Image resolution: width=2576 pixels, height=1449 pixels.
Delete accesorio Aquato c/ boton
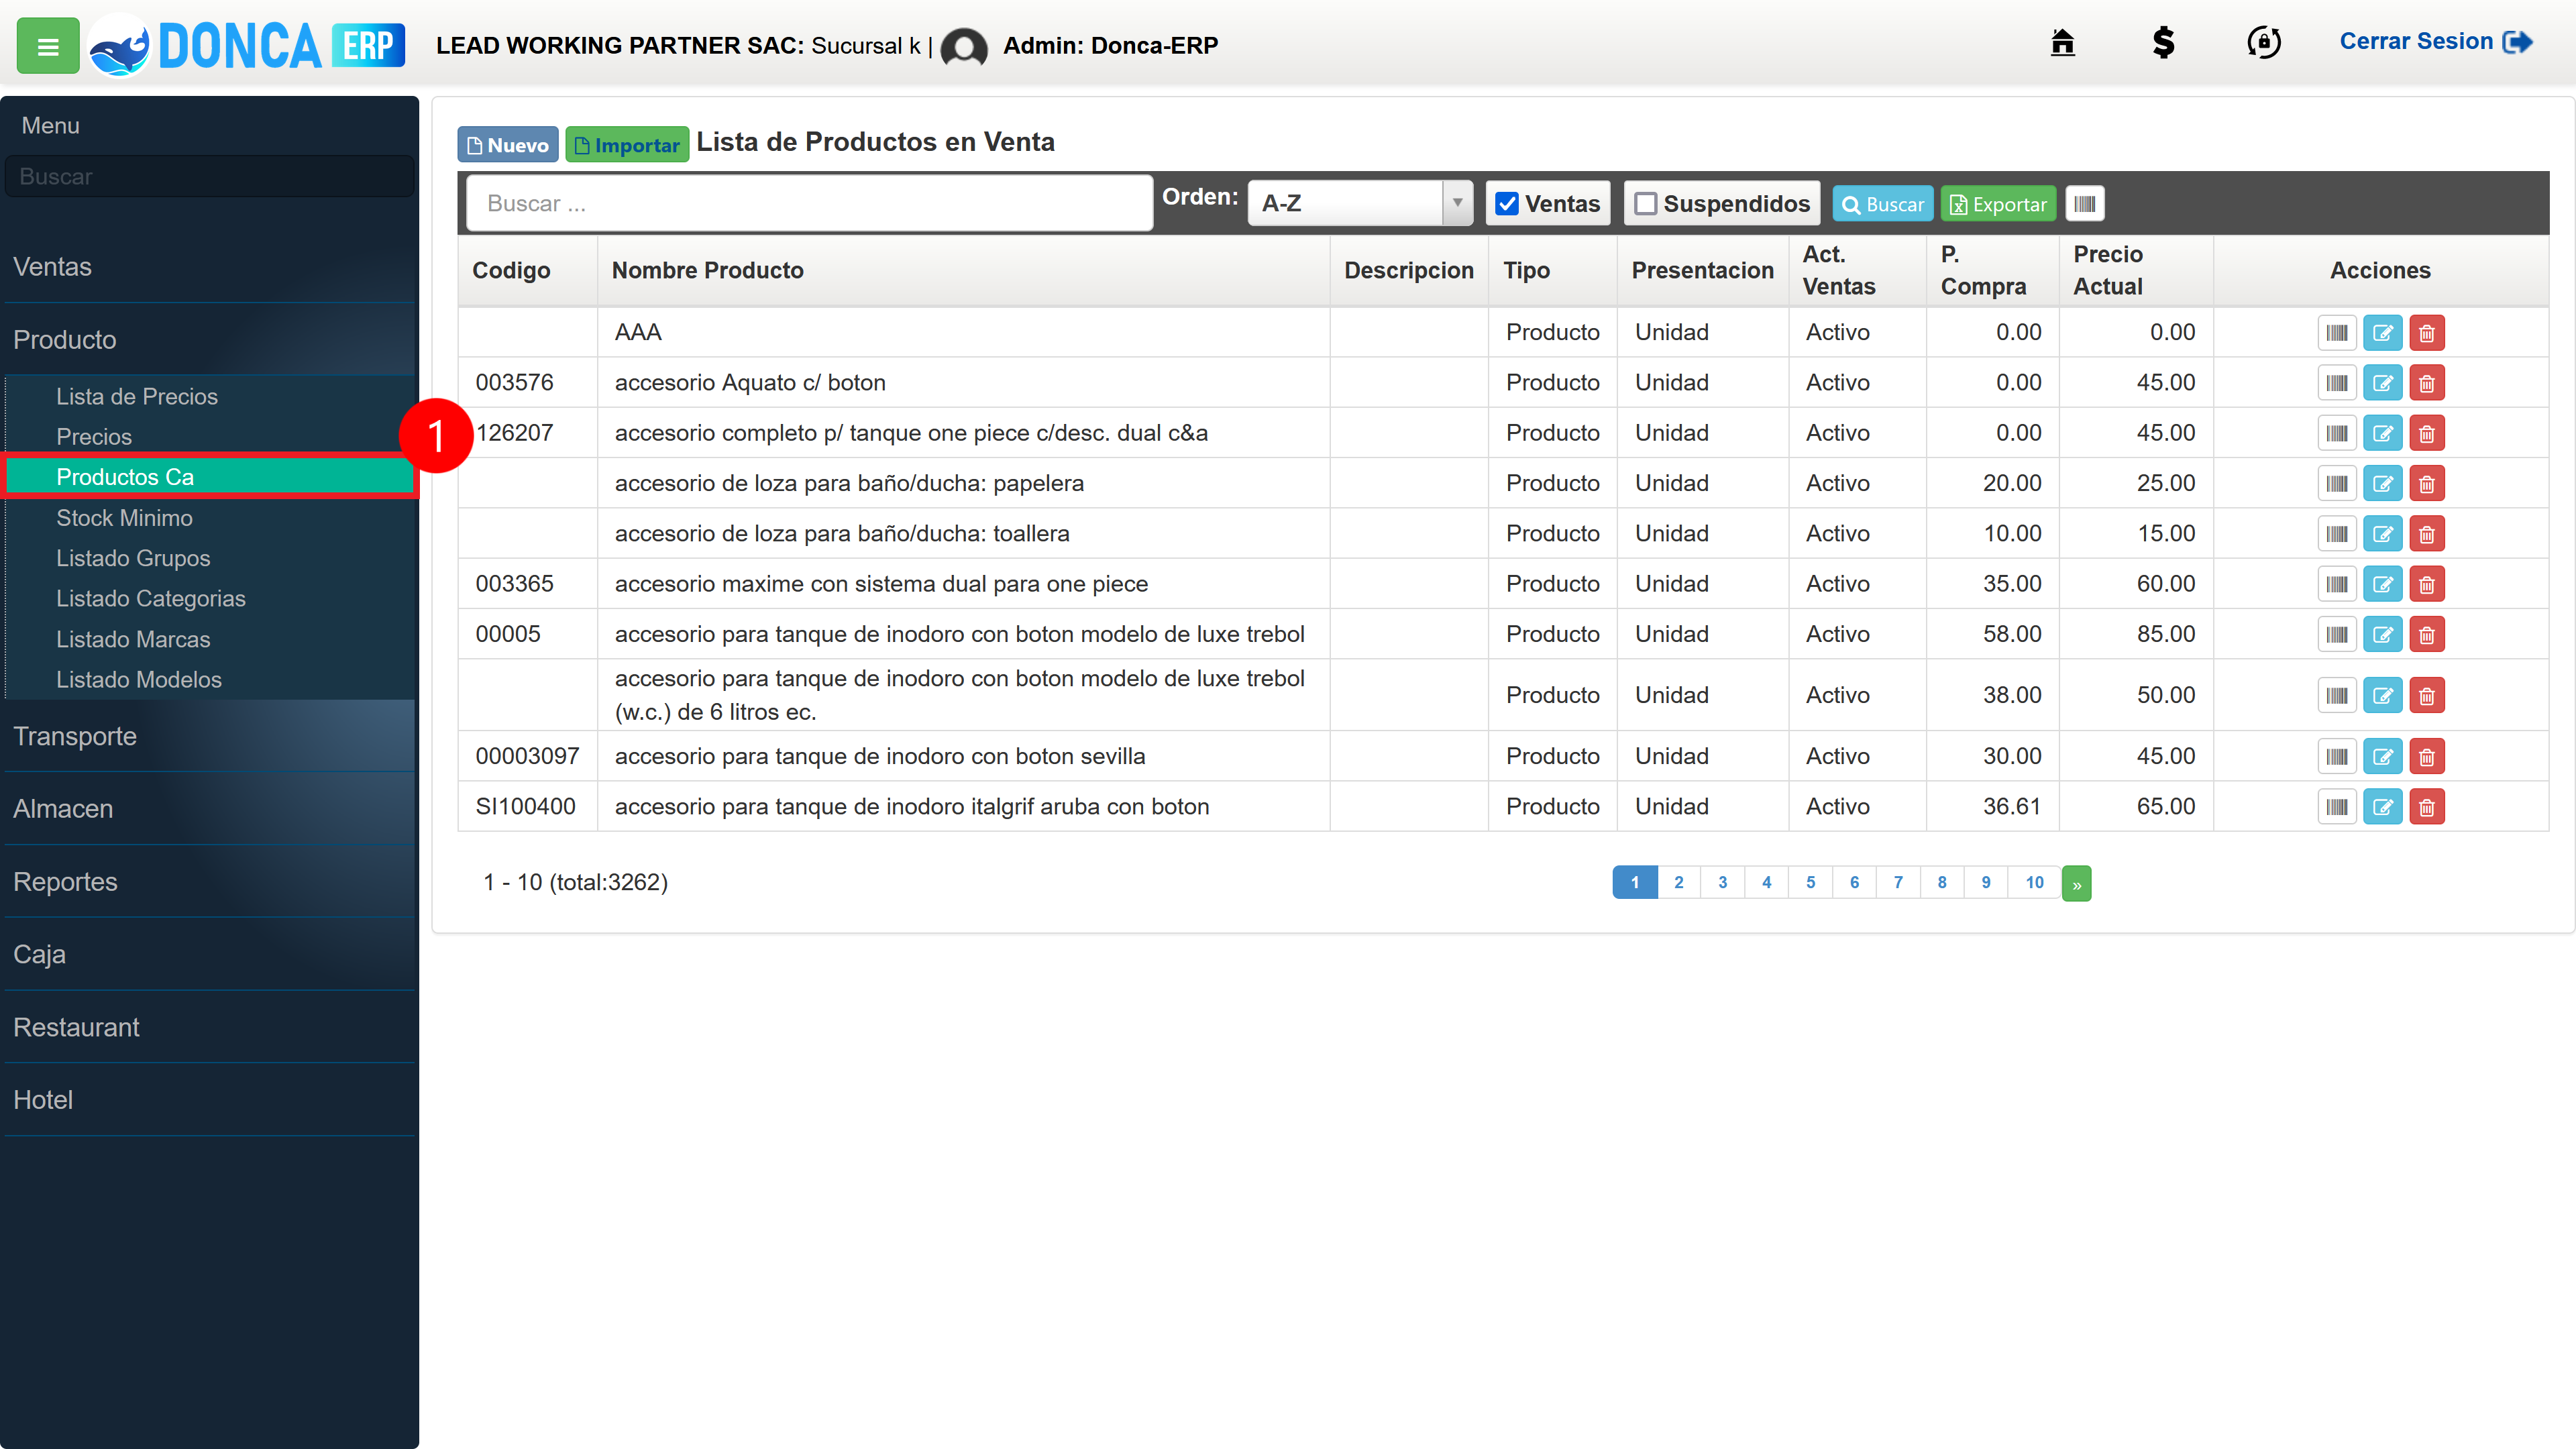(2427, 383)
